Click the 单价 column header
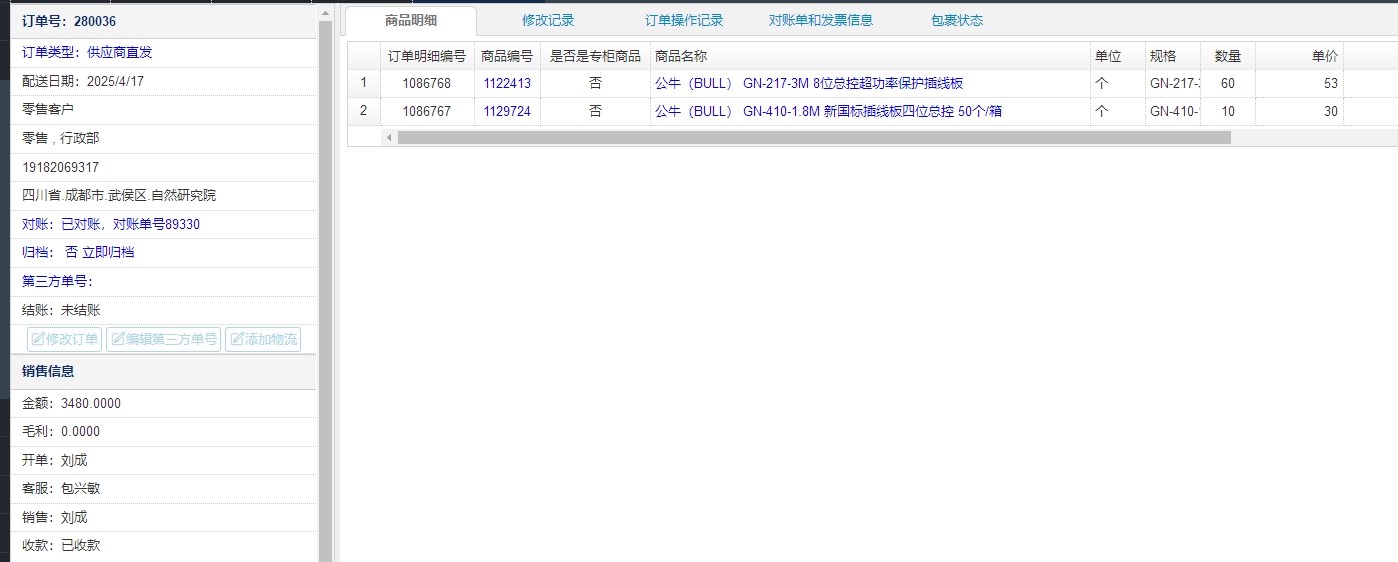Viewport: 1398px width, 562px height. (1299, 57)
